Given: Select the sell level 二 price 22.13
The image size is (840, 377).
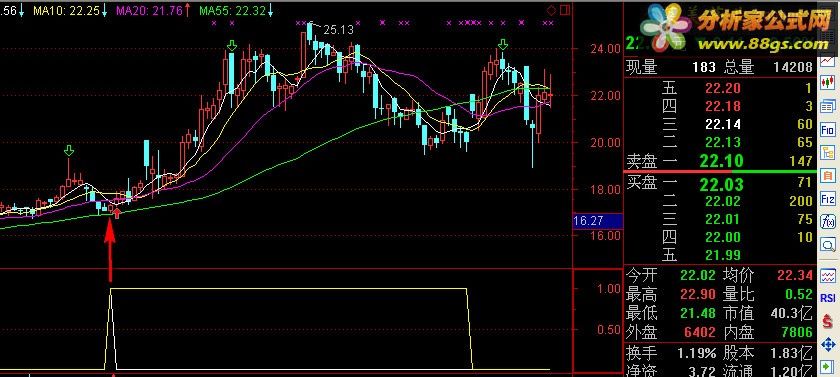Looking at the screenshot, I should point(723,142).
